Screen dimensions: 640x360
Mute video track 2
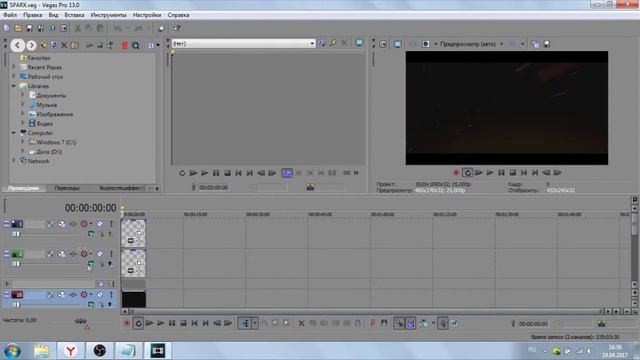pyautogui.click(x=100, y=254)
